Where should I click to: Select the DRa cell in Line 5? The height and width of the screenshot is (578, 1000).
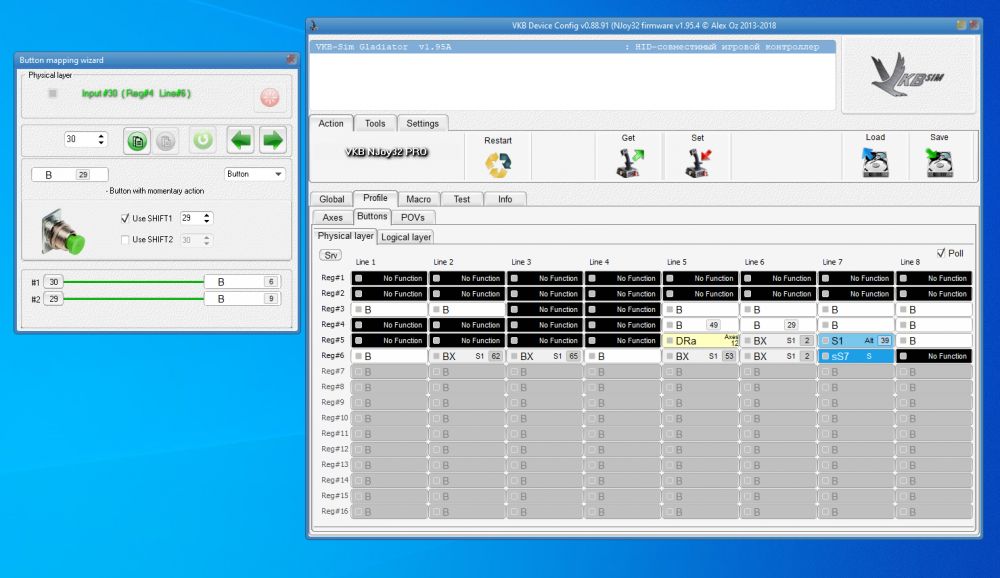pos(700,341)
